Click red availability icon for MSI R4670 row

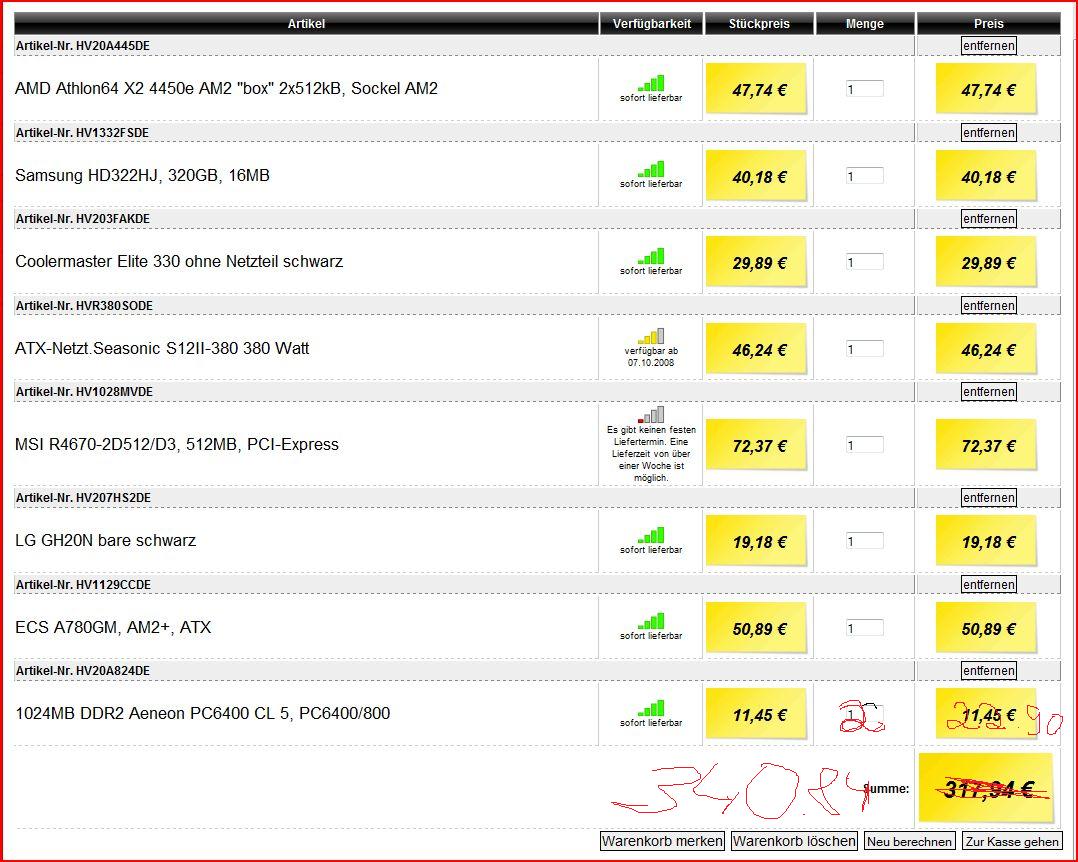(651, 415)
